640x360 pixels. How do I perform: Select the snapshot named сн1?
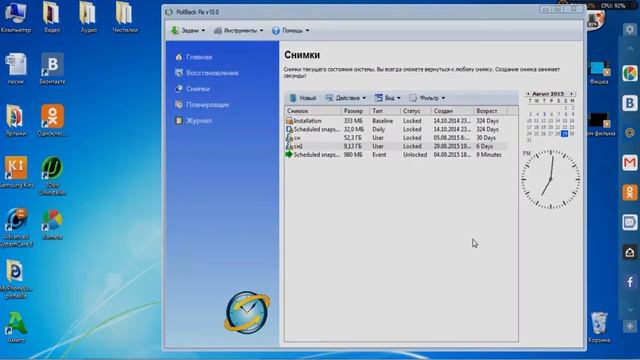point(396,146)
